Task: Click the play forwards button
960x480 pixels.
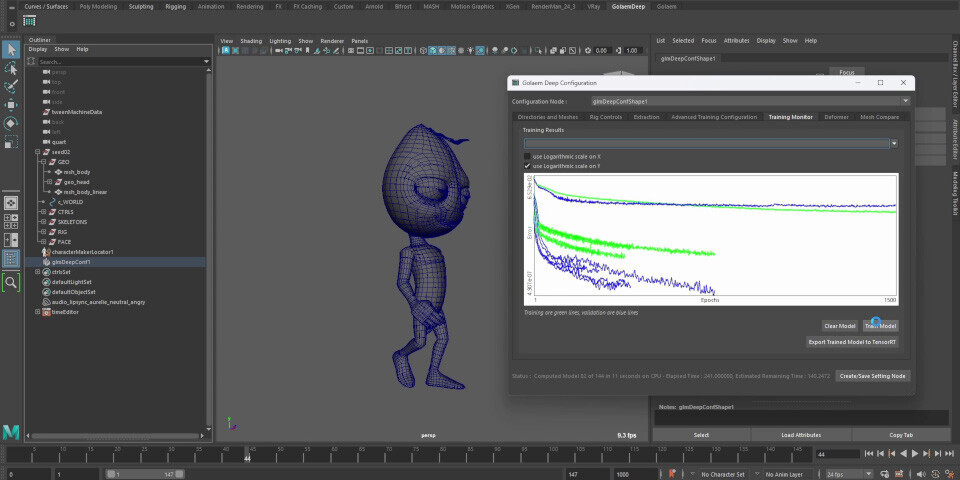Action: click(x=915, y=454)
